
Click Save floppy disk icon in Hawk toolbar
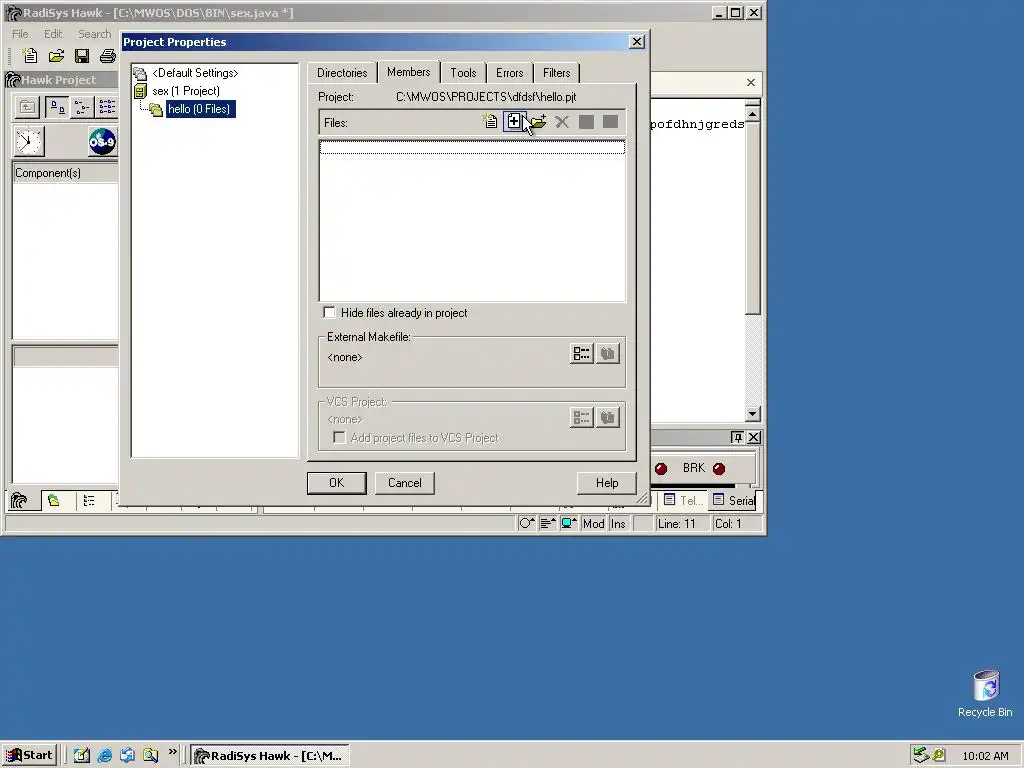[82, 56]
